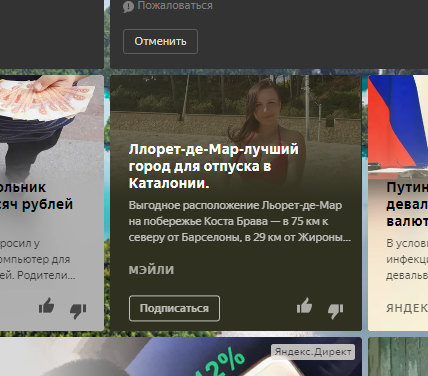Viewport: 428px width, 376px height.
Task: Click the Пожаловаться complaint icon
Action: tap(128, 6)
